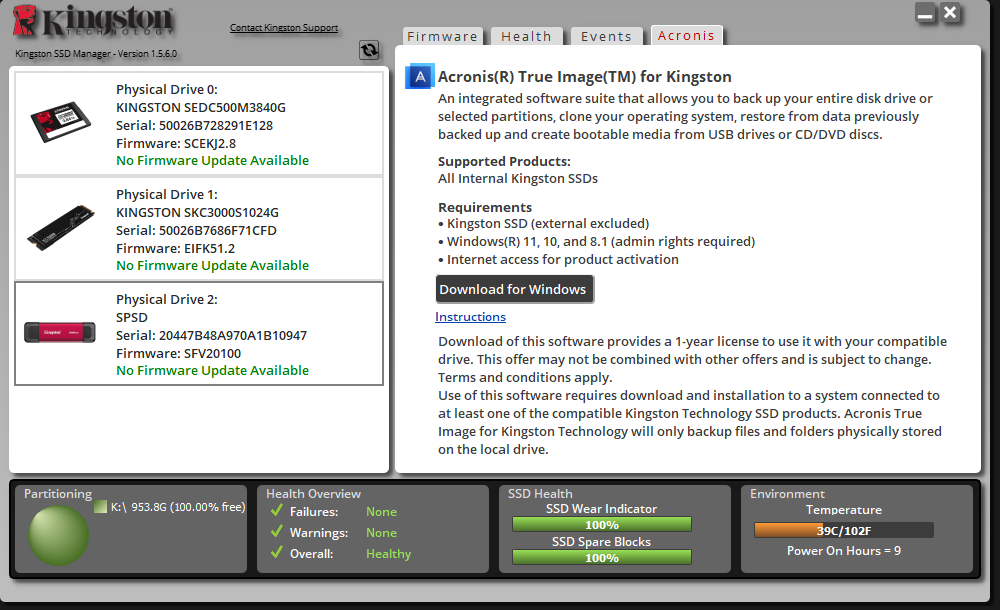Click the Failures None value

click(x=381, y=512)
